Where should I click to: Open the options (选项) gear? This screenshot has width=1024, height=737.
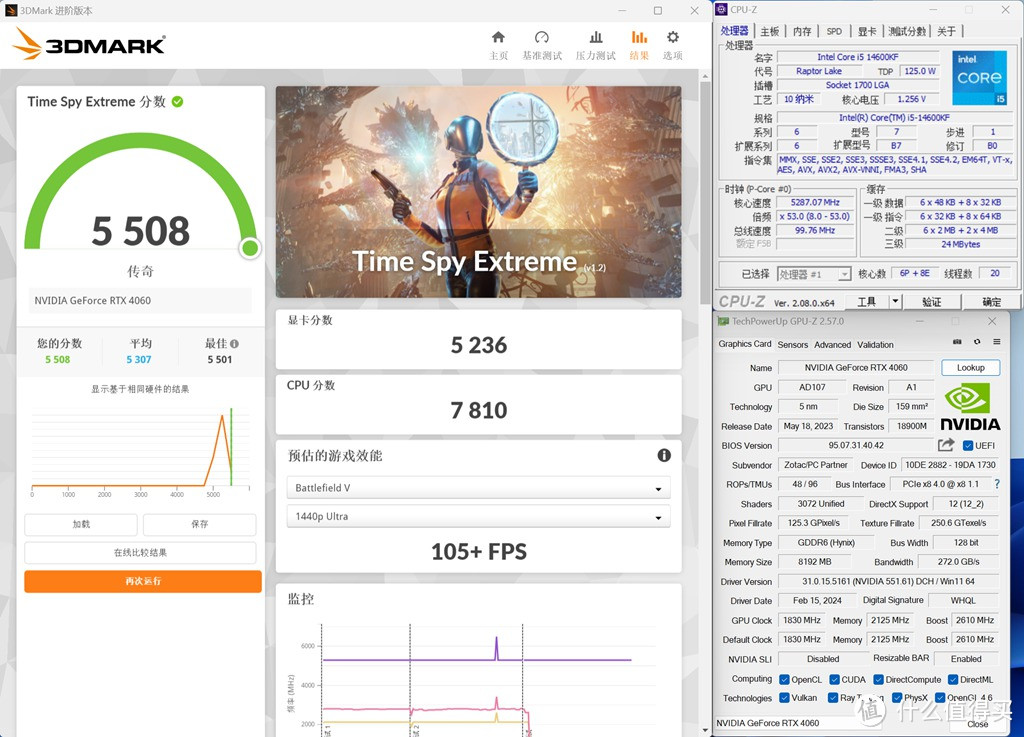[x=673, y=45]
